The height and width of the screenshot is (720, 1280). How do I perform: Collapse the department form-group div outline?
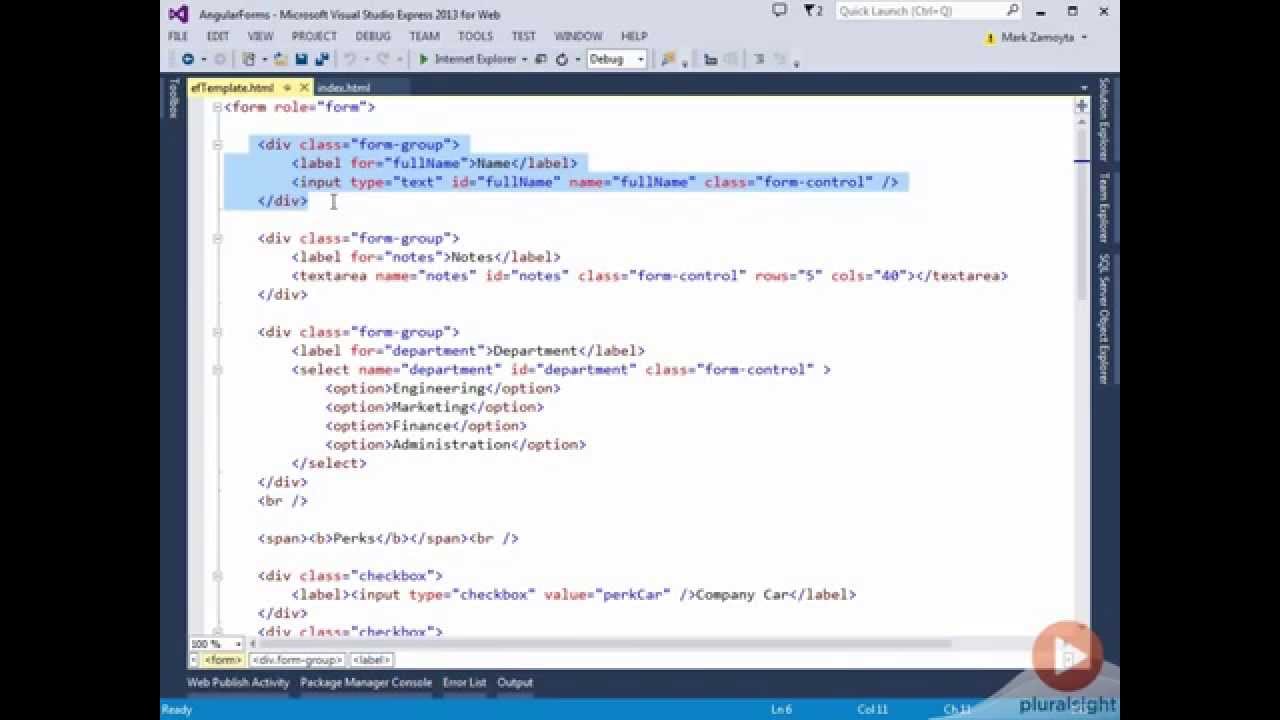(x=217, y=332)
